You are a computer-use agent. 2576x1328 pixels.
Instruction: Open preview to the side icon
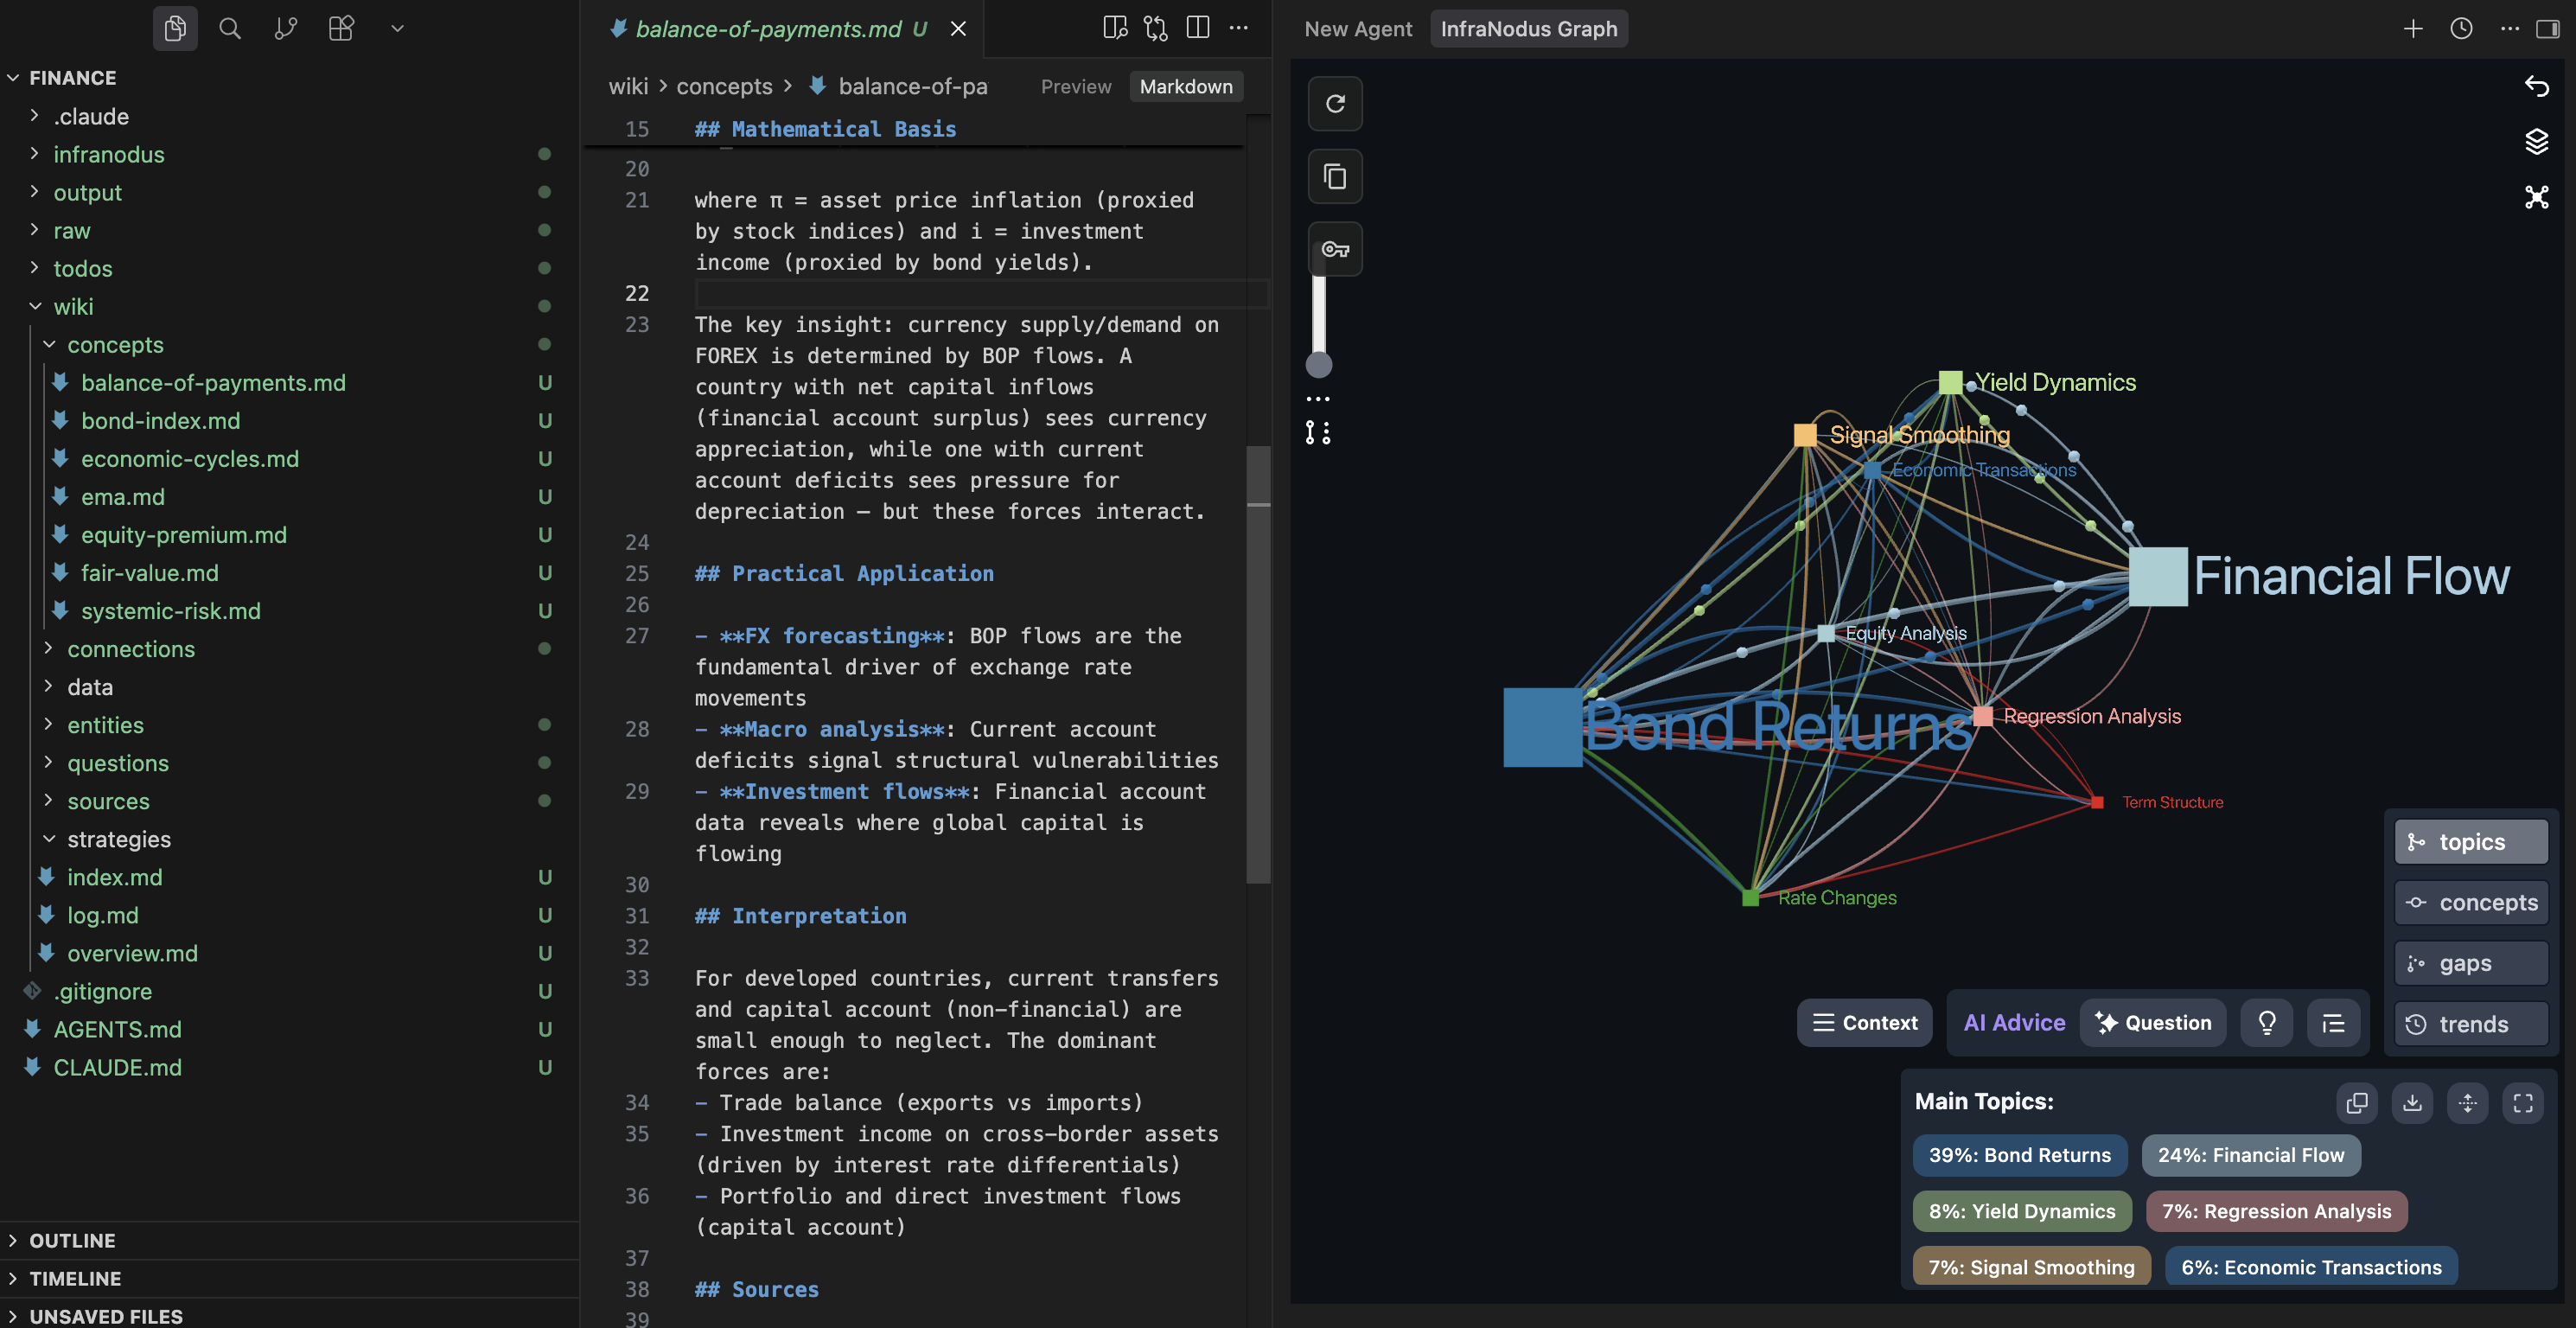[1115, 28]
